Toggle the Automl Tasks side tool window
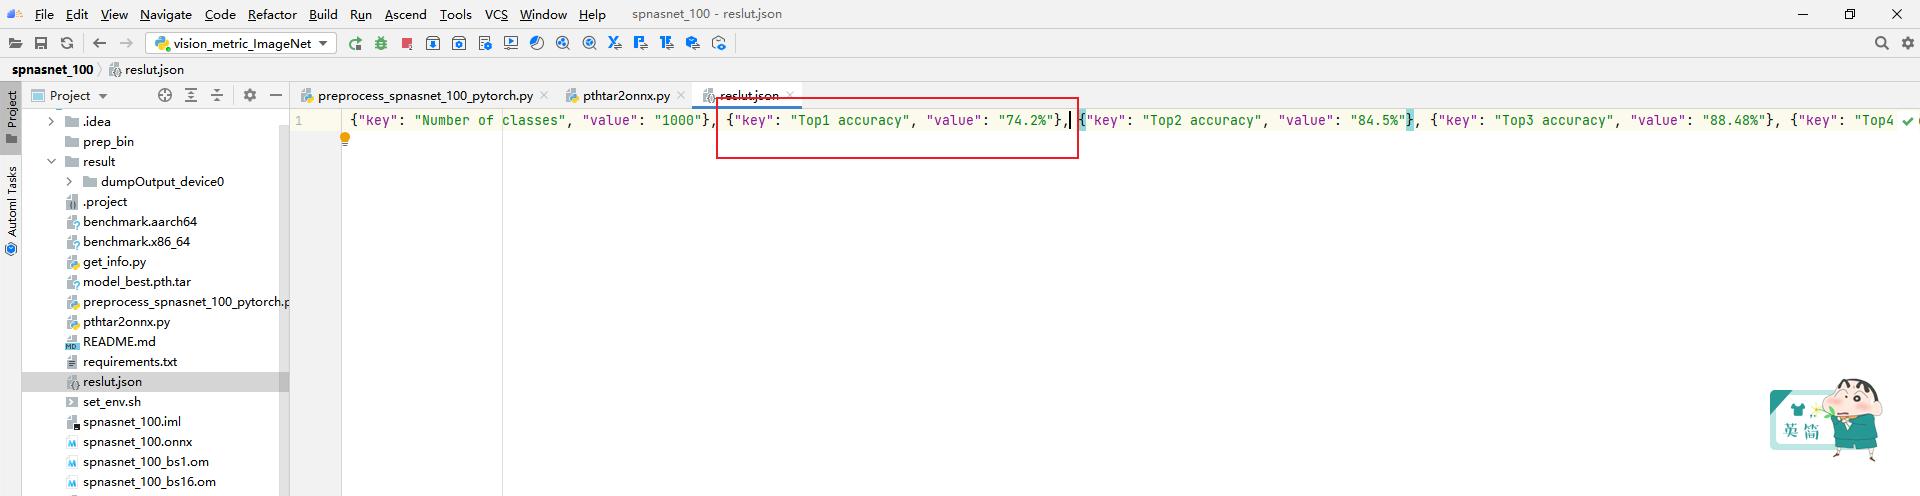Screen dimensions: 1920x496 click(x=11, y=210)
